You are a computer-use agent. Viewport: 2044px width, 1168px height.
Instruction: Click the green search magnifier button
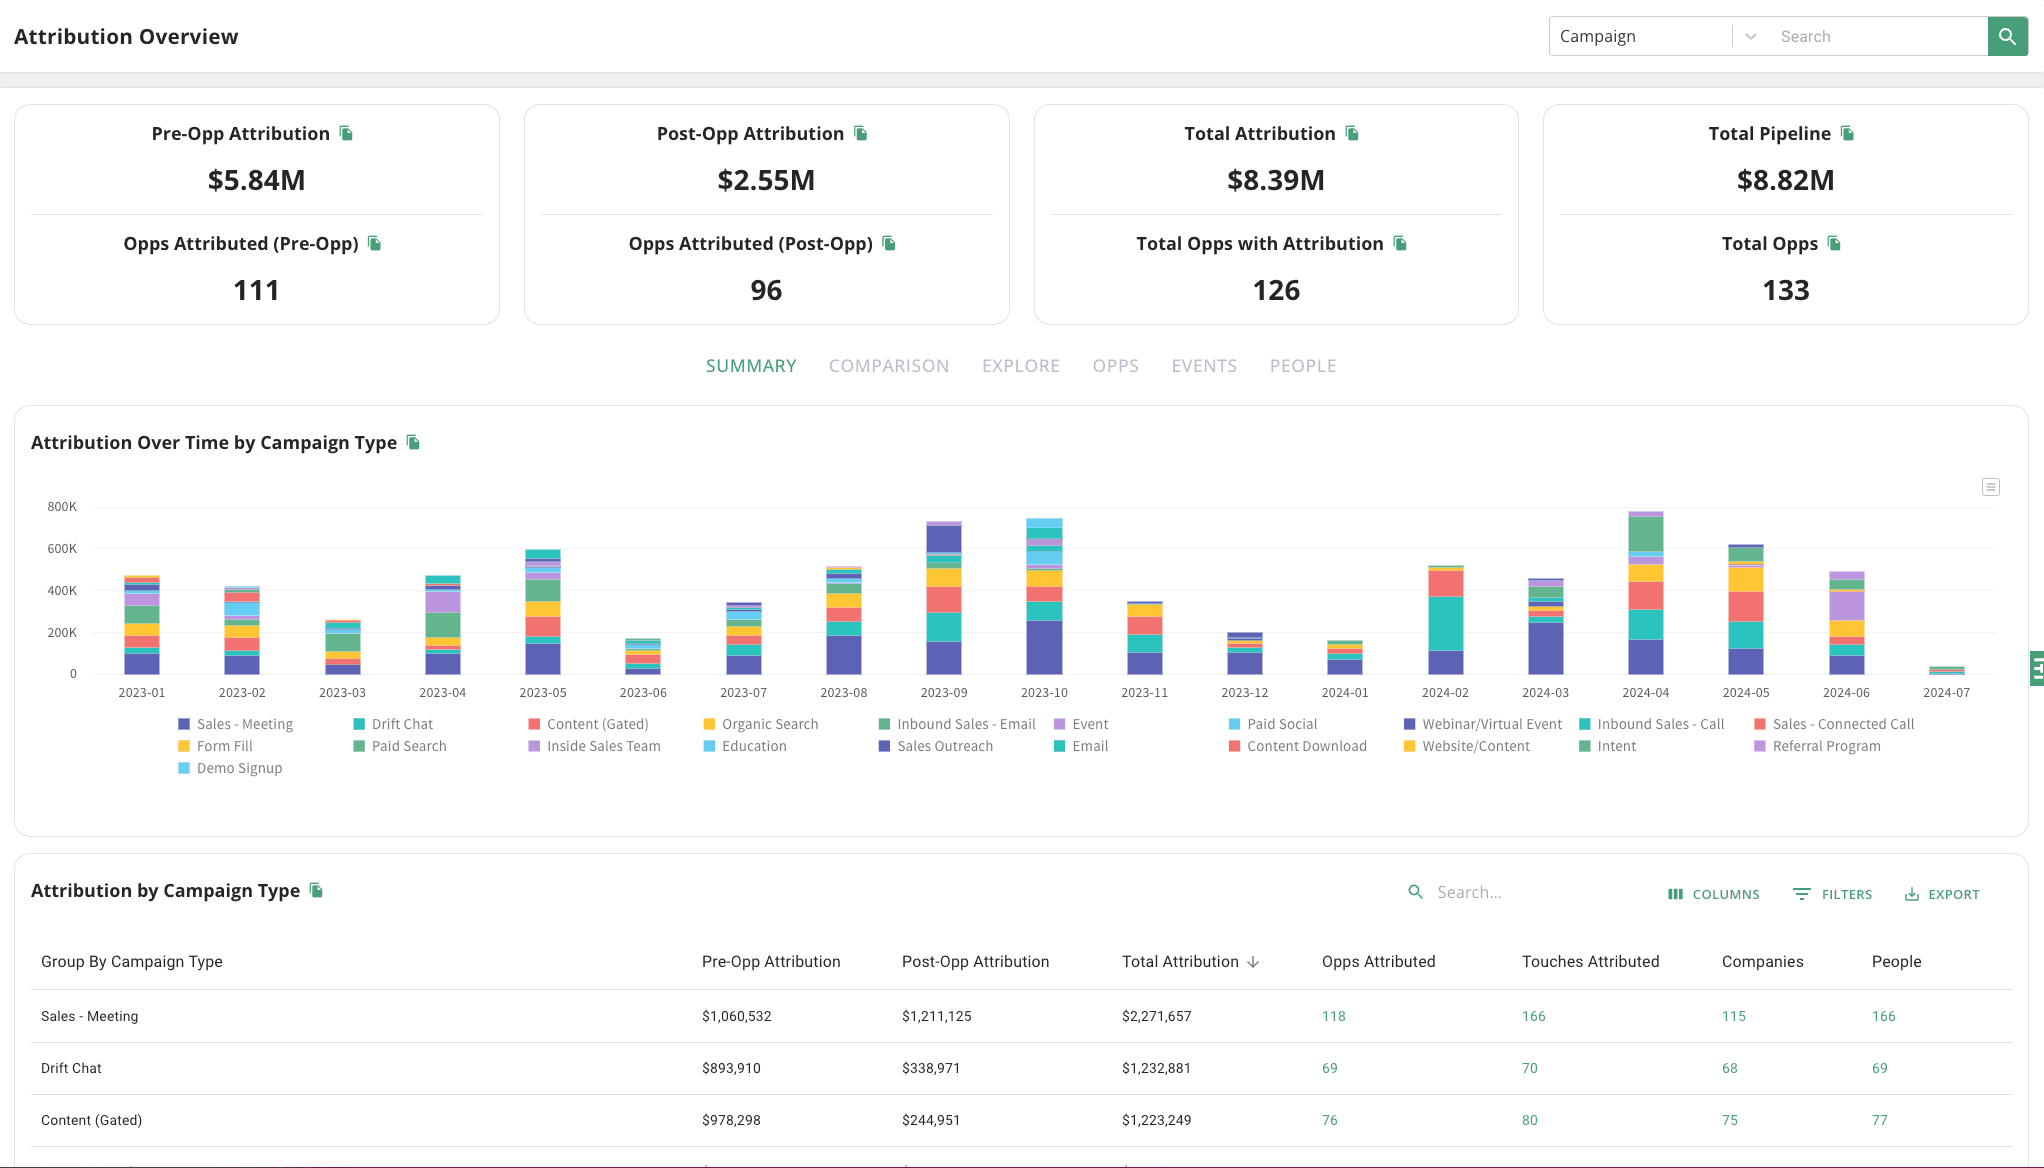coord(2007,36)
